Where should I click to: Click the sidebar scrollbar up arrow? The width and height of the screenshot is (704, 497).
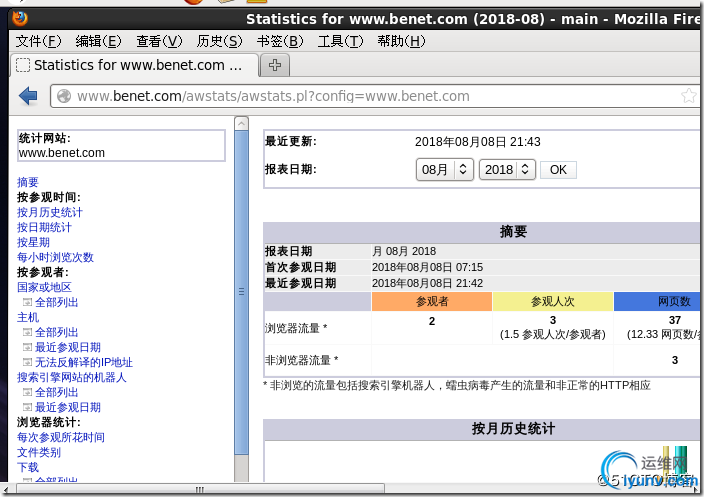(x=242, y=123)
